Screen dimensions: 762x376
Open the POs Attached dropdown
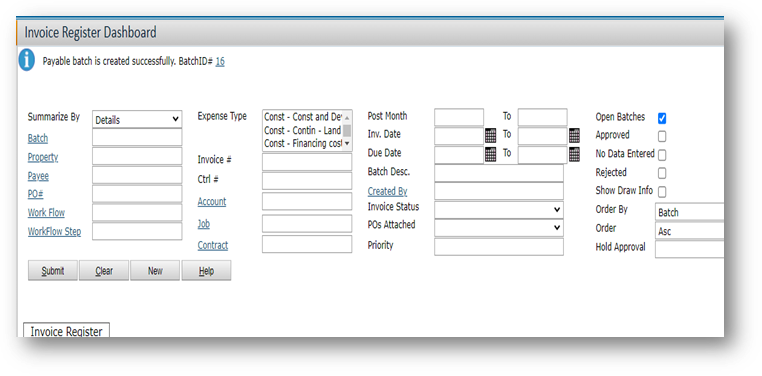499,228
